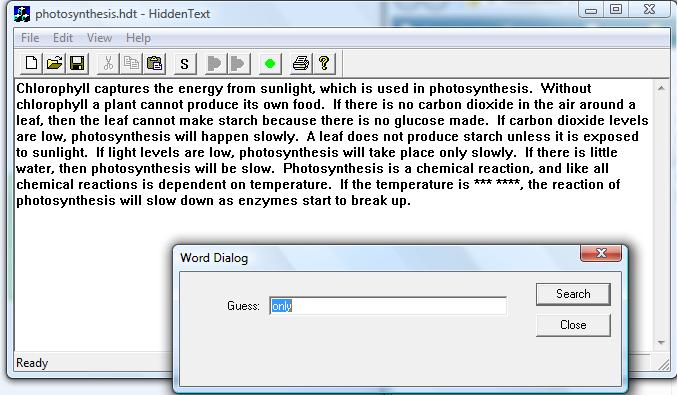The image size is (678, 395).
Task: Click the hidden words '*** ****' in the text
Action: coord(496,184)
